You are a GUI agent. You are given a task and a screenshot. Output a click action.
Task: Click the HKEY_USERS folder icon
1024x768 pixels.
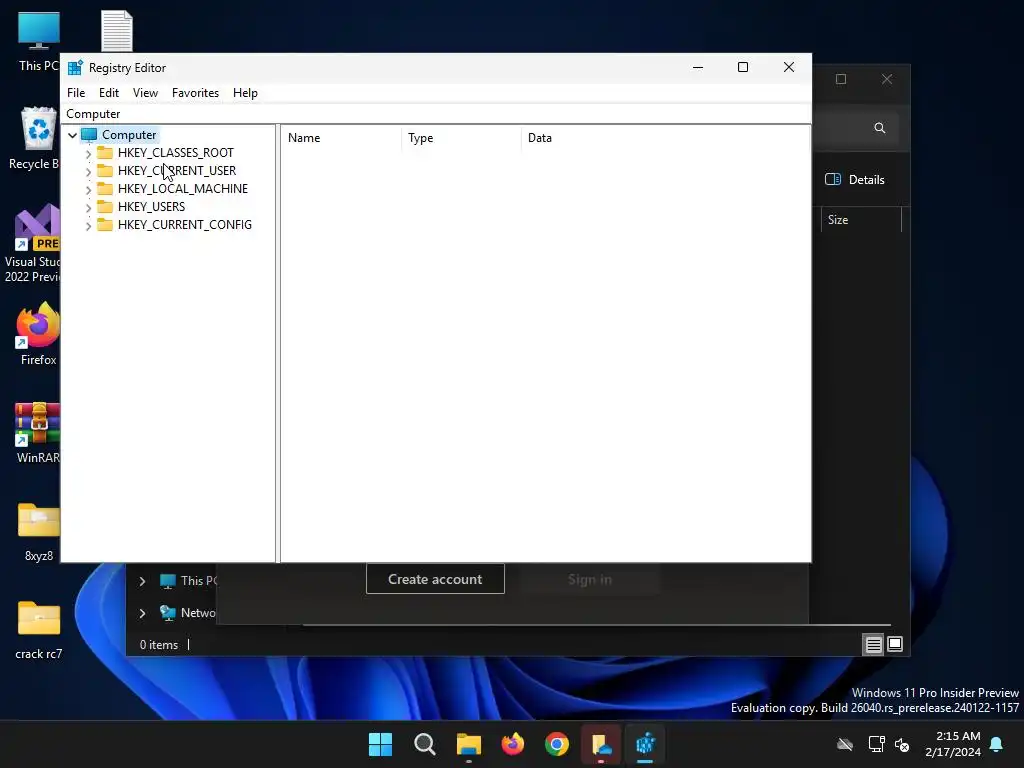(104, 206)
